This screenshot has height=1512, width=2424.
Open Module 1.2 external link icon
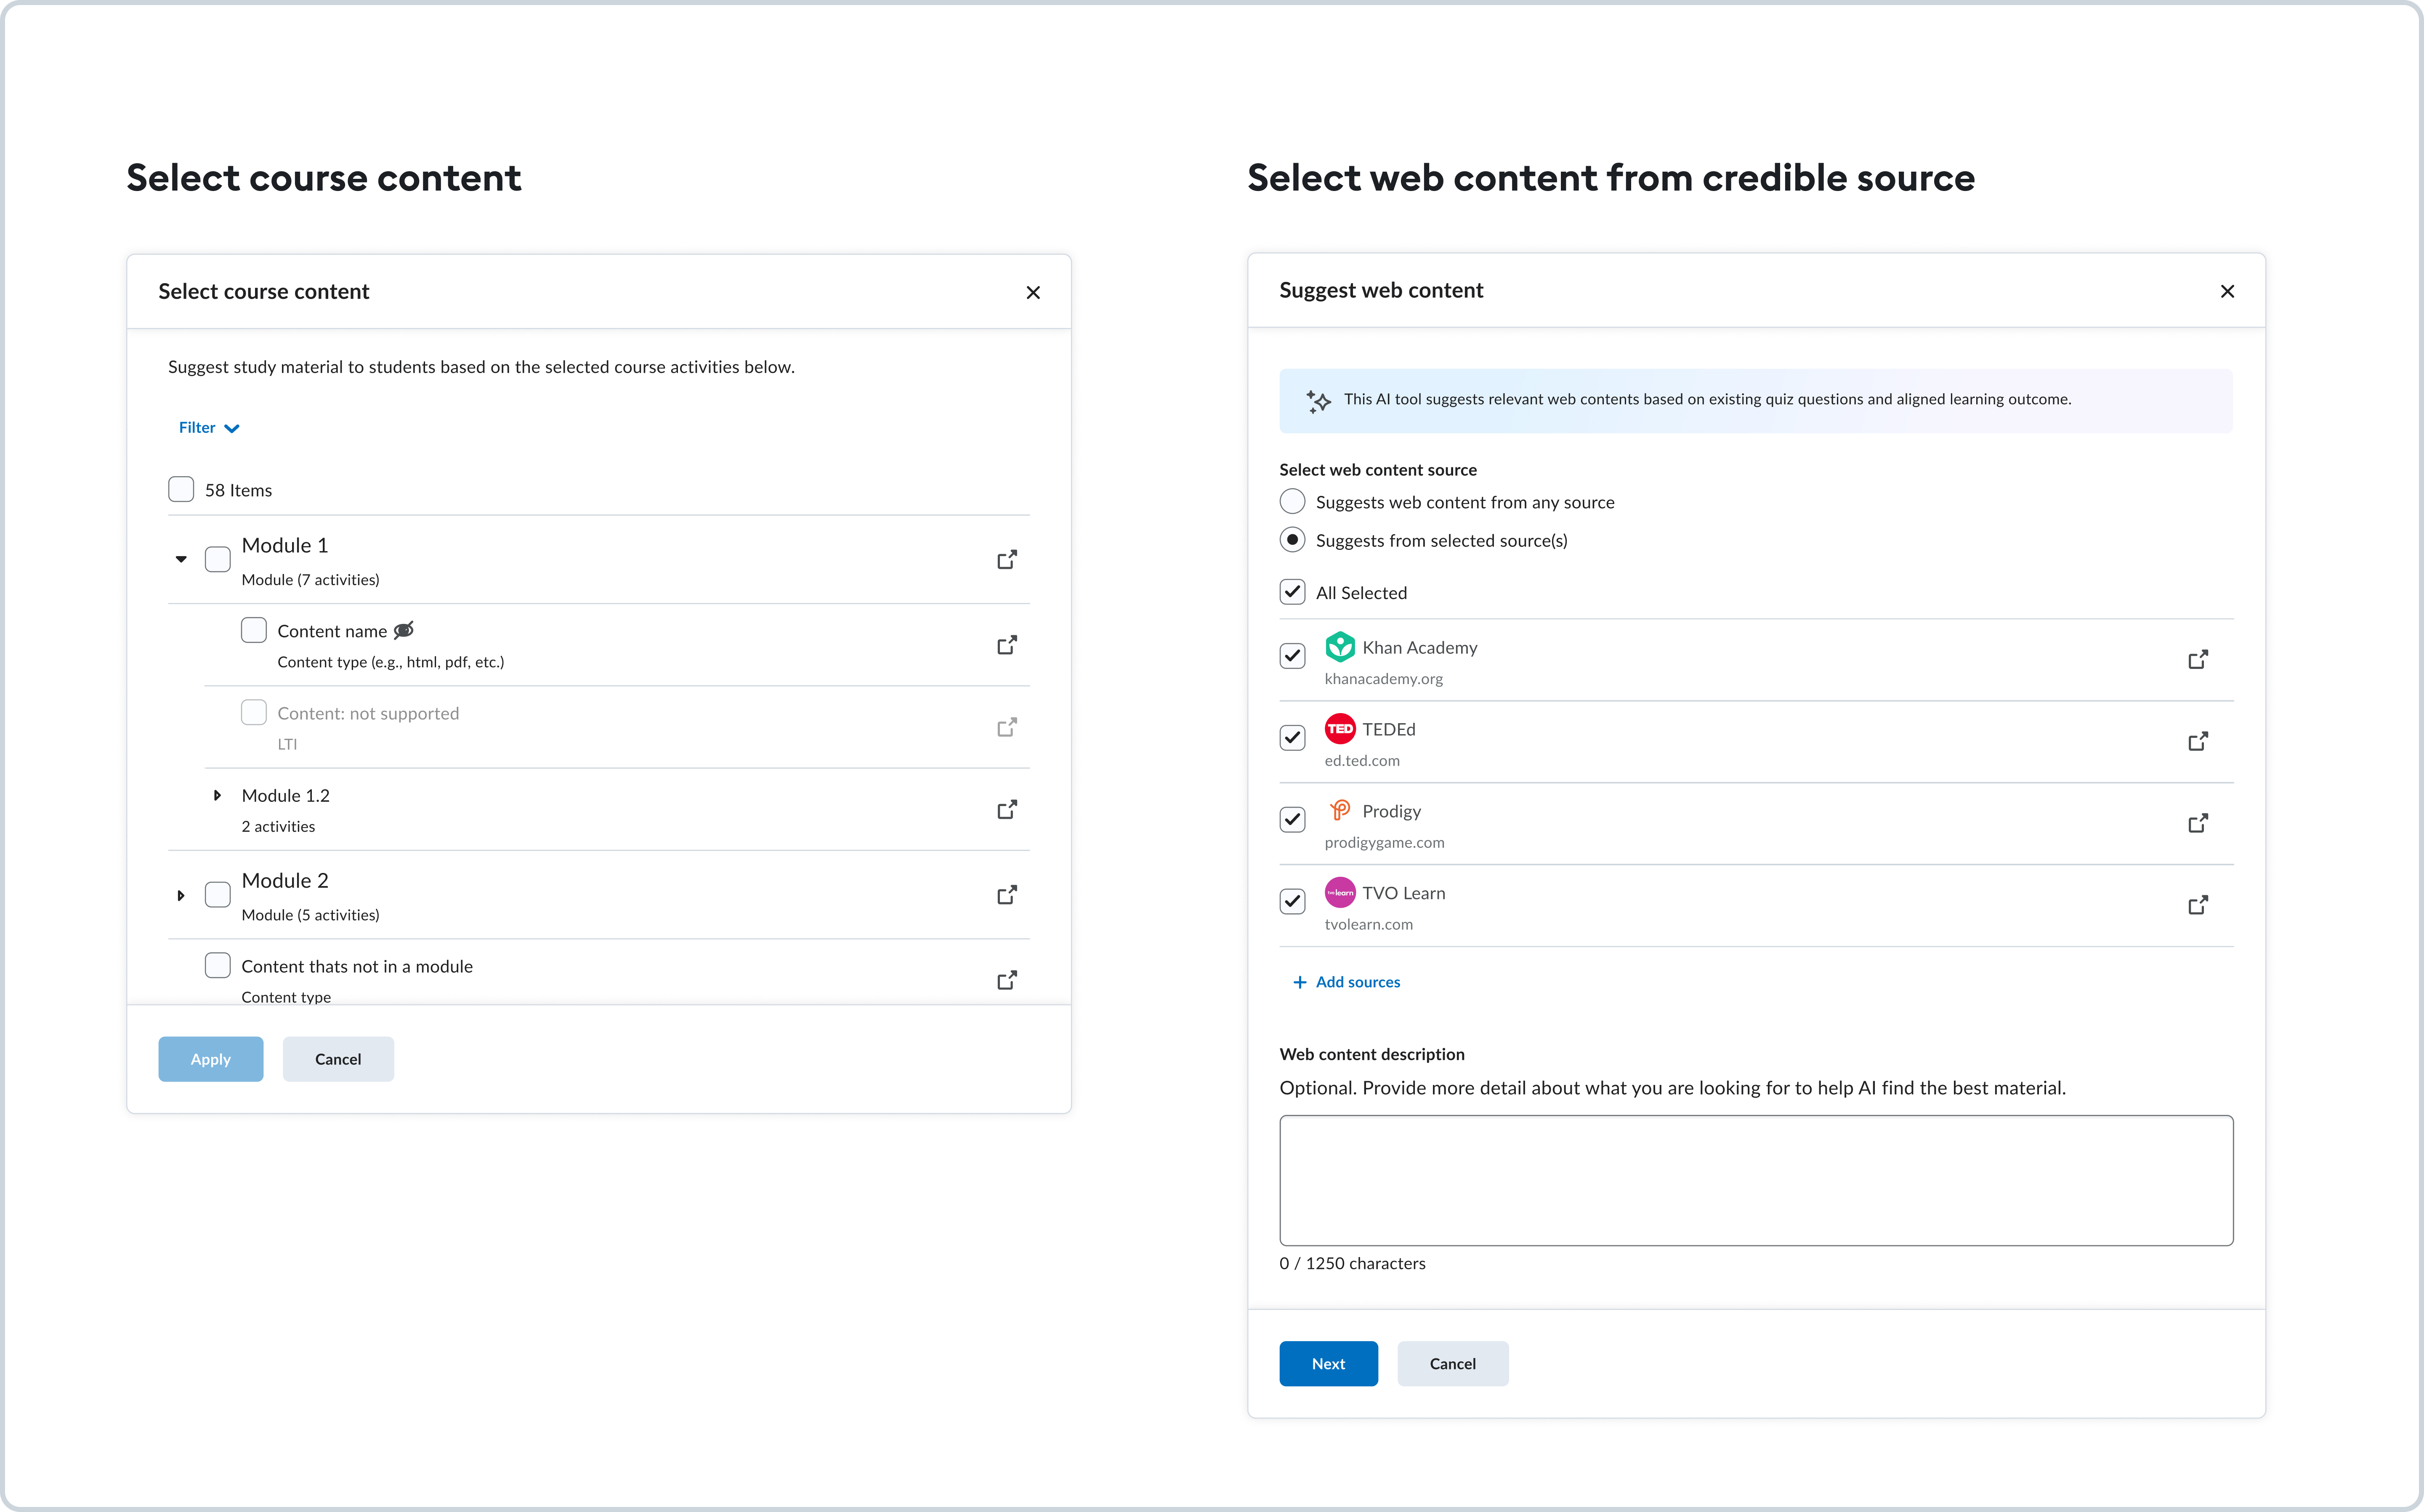click(x=1007, y=809)
